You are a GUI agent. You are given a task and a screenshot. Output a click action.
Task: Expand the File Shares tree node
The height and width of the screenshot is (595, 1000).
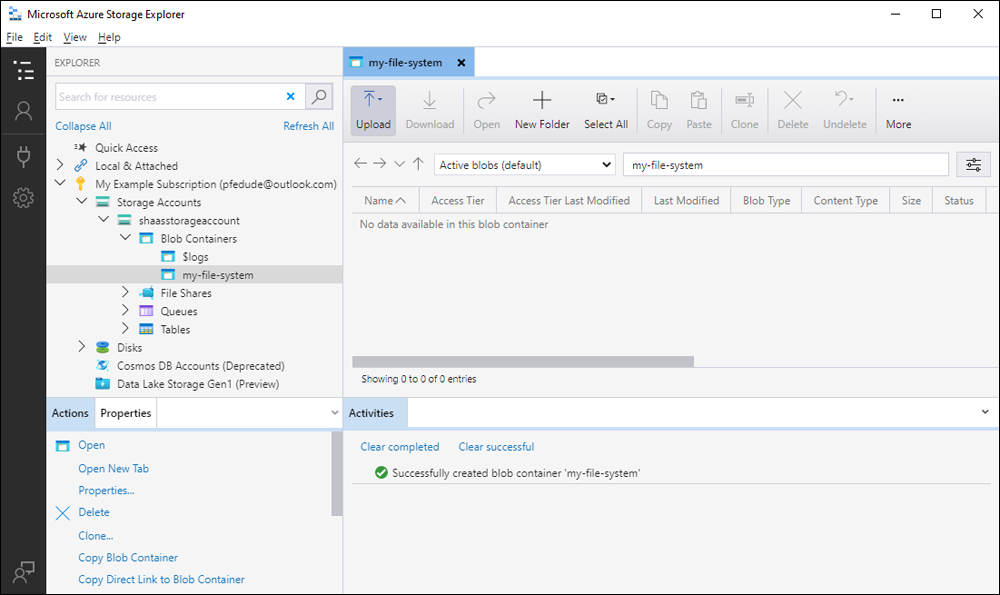(125, 293)
